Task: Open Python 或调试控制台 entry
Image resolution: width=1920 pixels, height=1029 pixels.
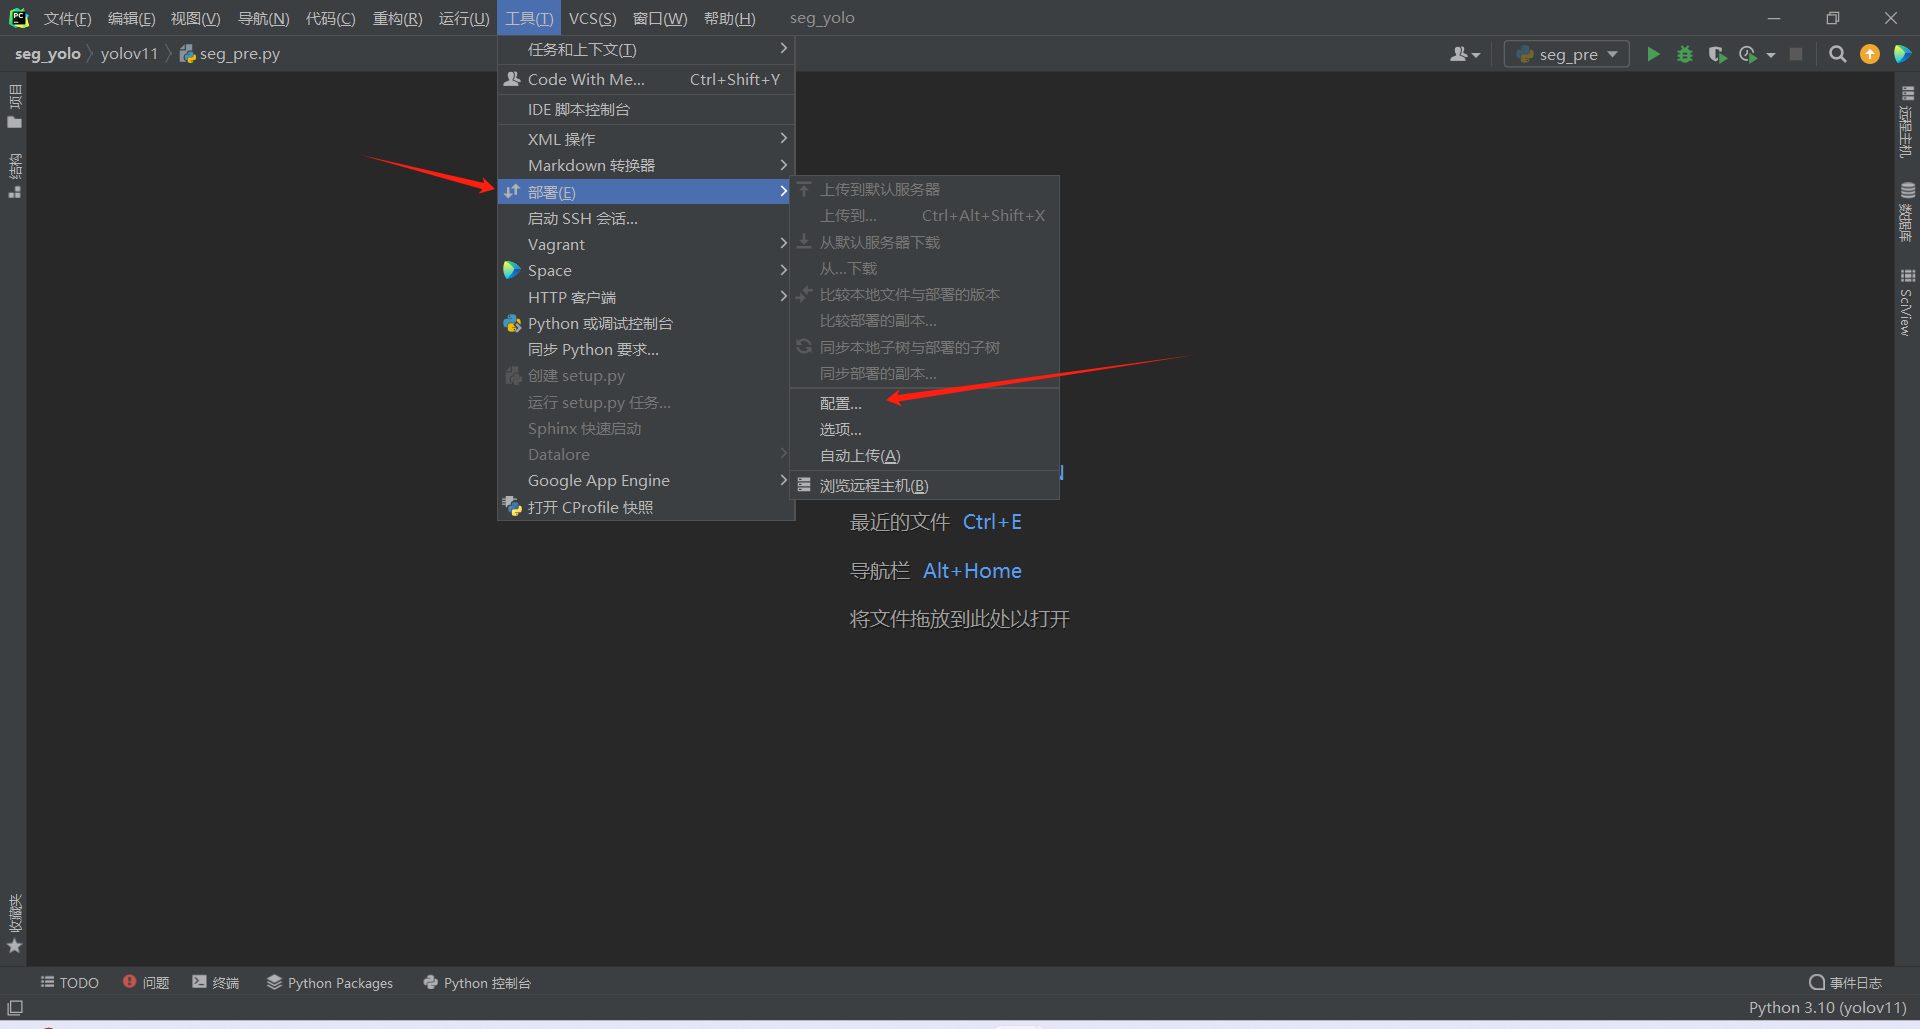Action: pyautogui.click(x=646, y=323)
